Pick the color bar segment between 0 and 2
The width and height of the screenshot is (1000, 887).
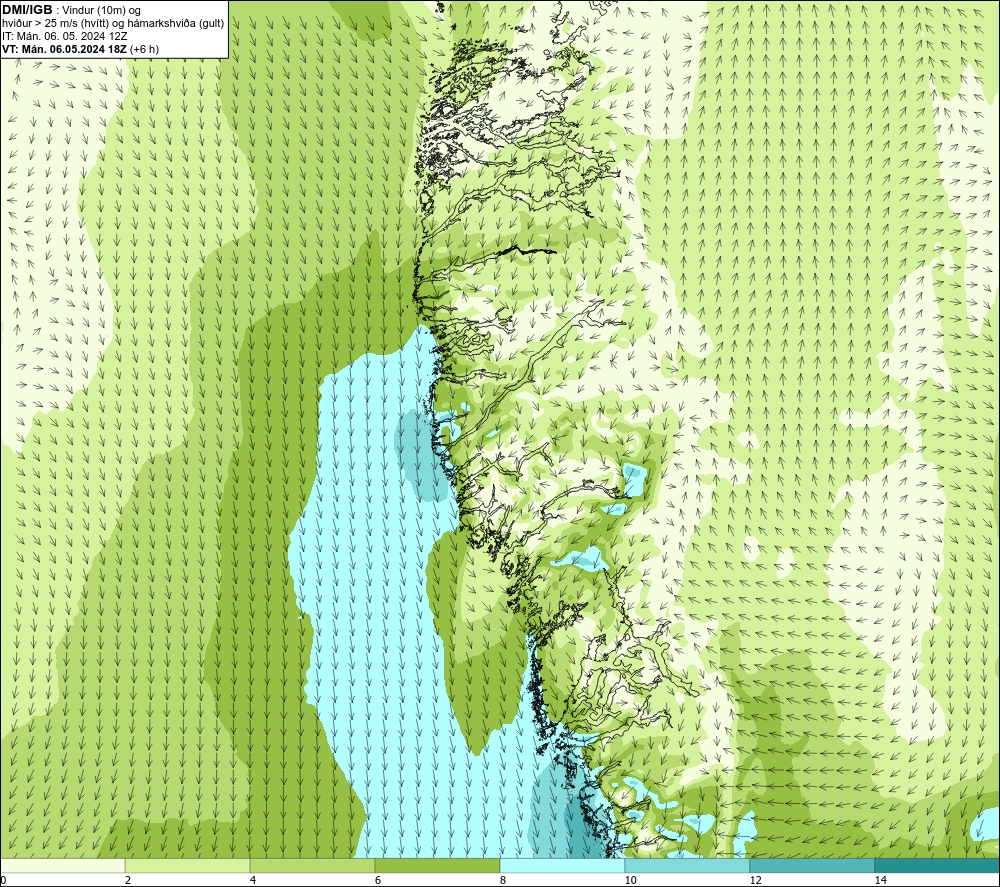coord(62,865)
